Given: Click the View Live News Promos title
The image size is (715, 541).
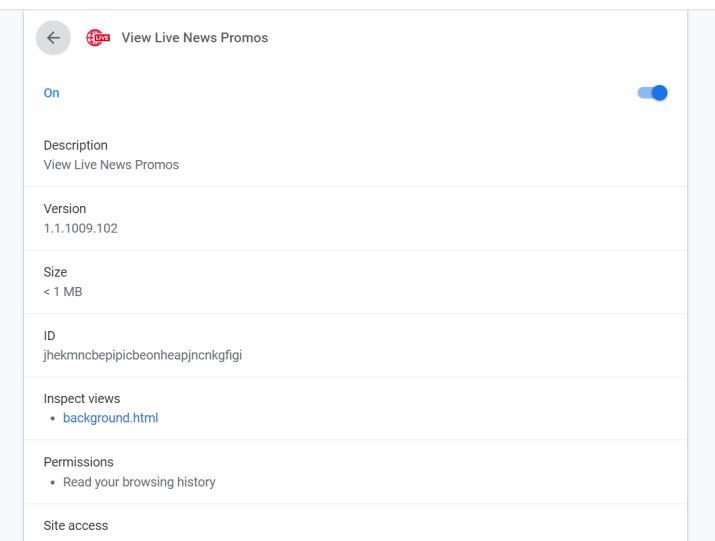Looking at the screenshot, I should [194, 38].
